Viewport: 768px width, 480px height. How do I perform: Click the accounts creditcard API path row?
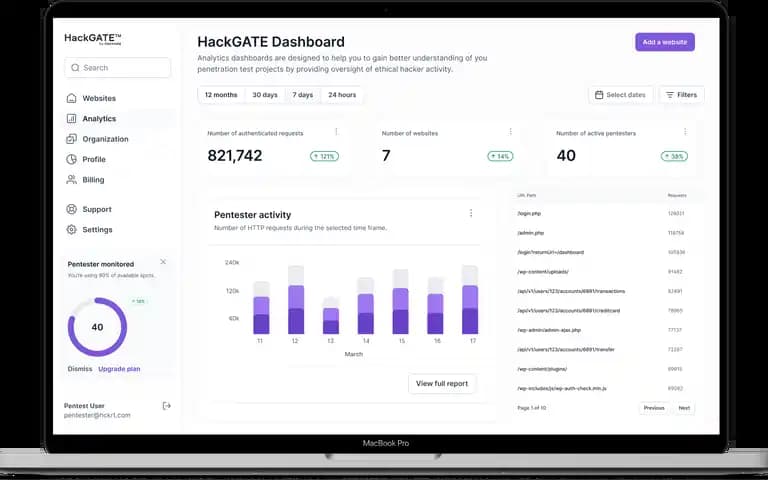(x=605, y=311)
